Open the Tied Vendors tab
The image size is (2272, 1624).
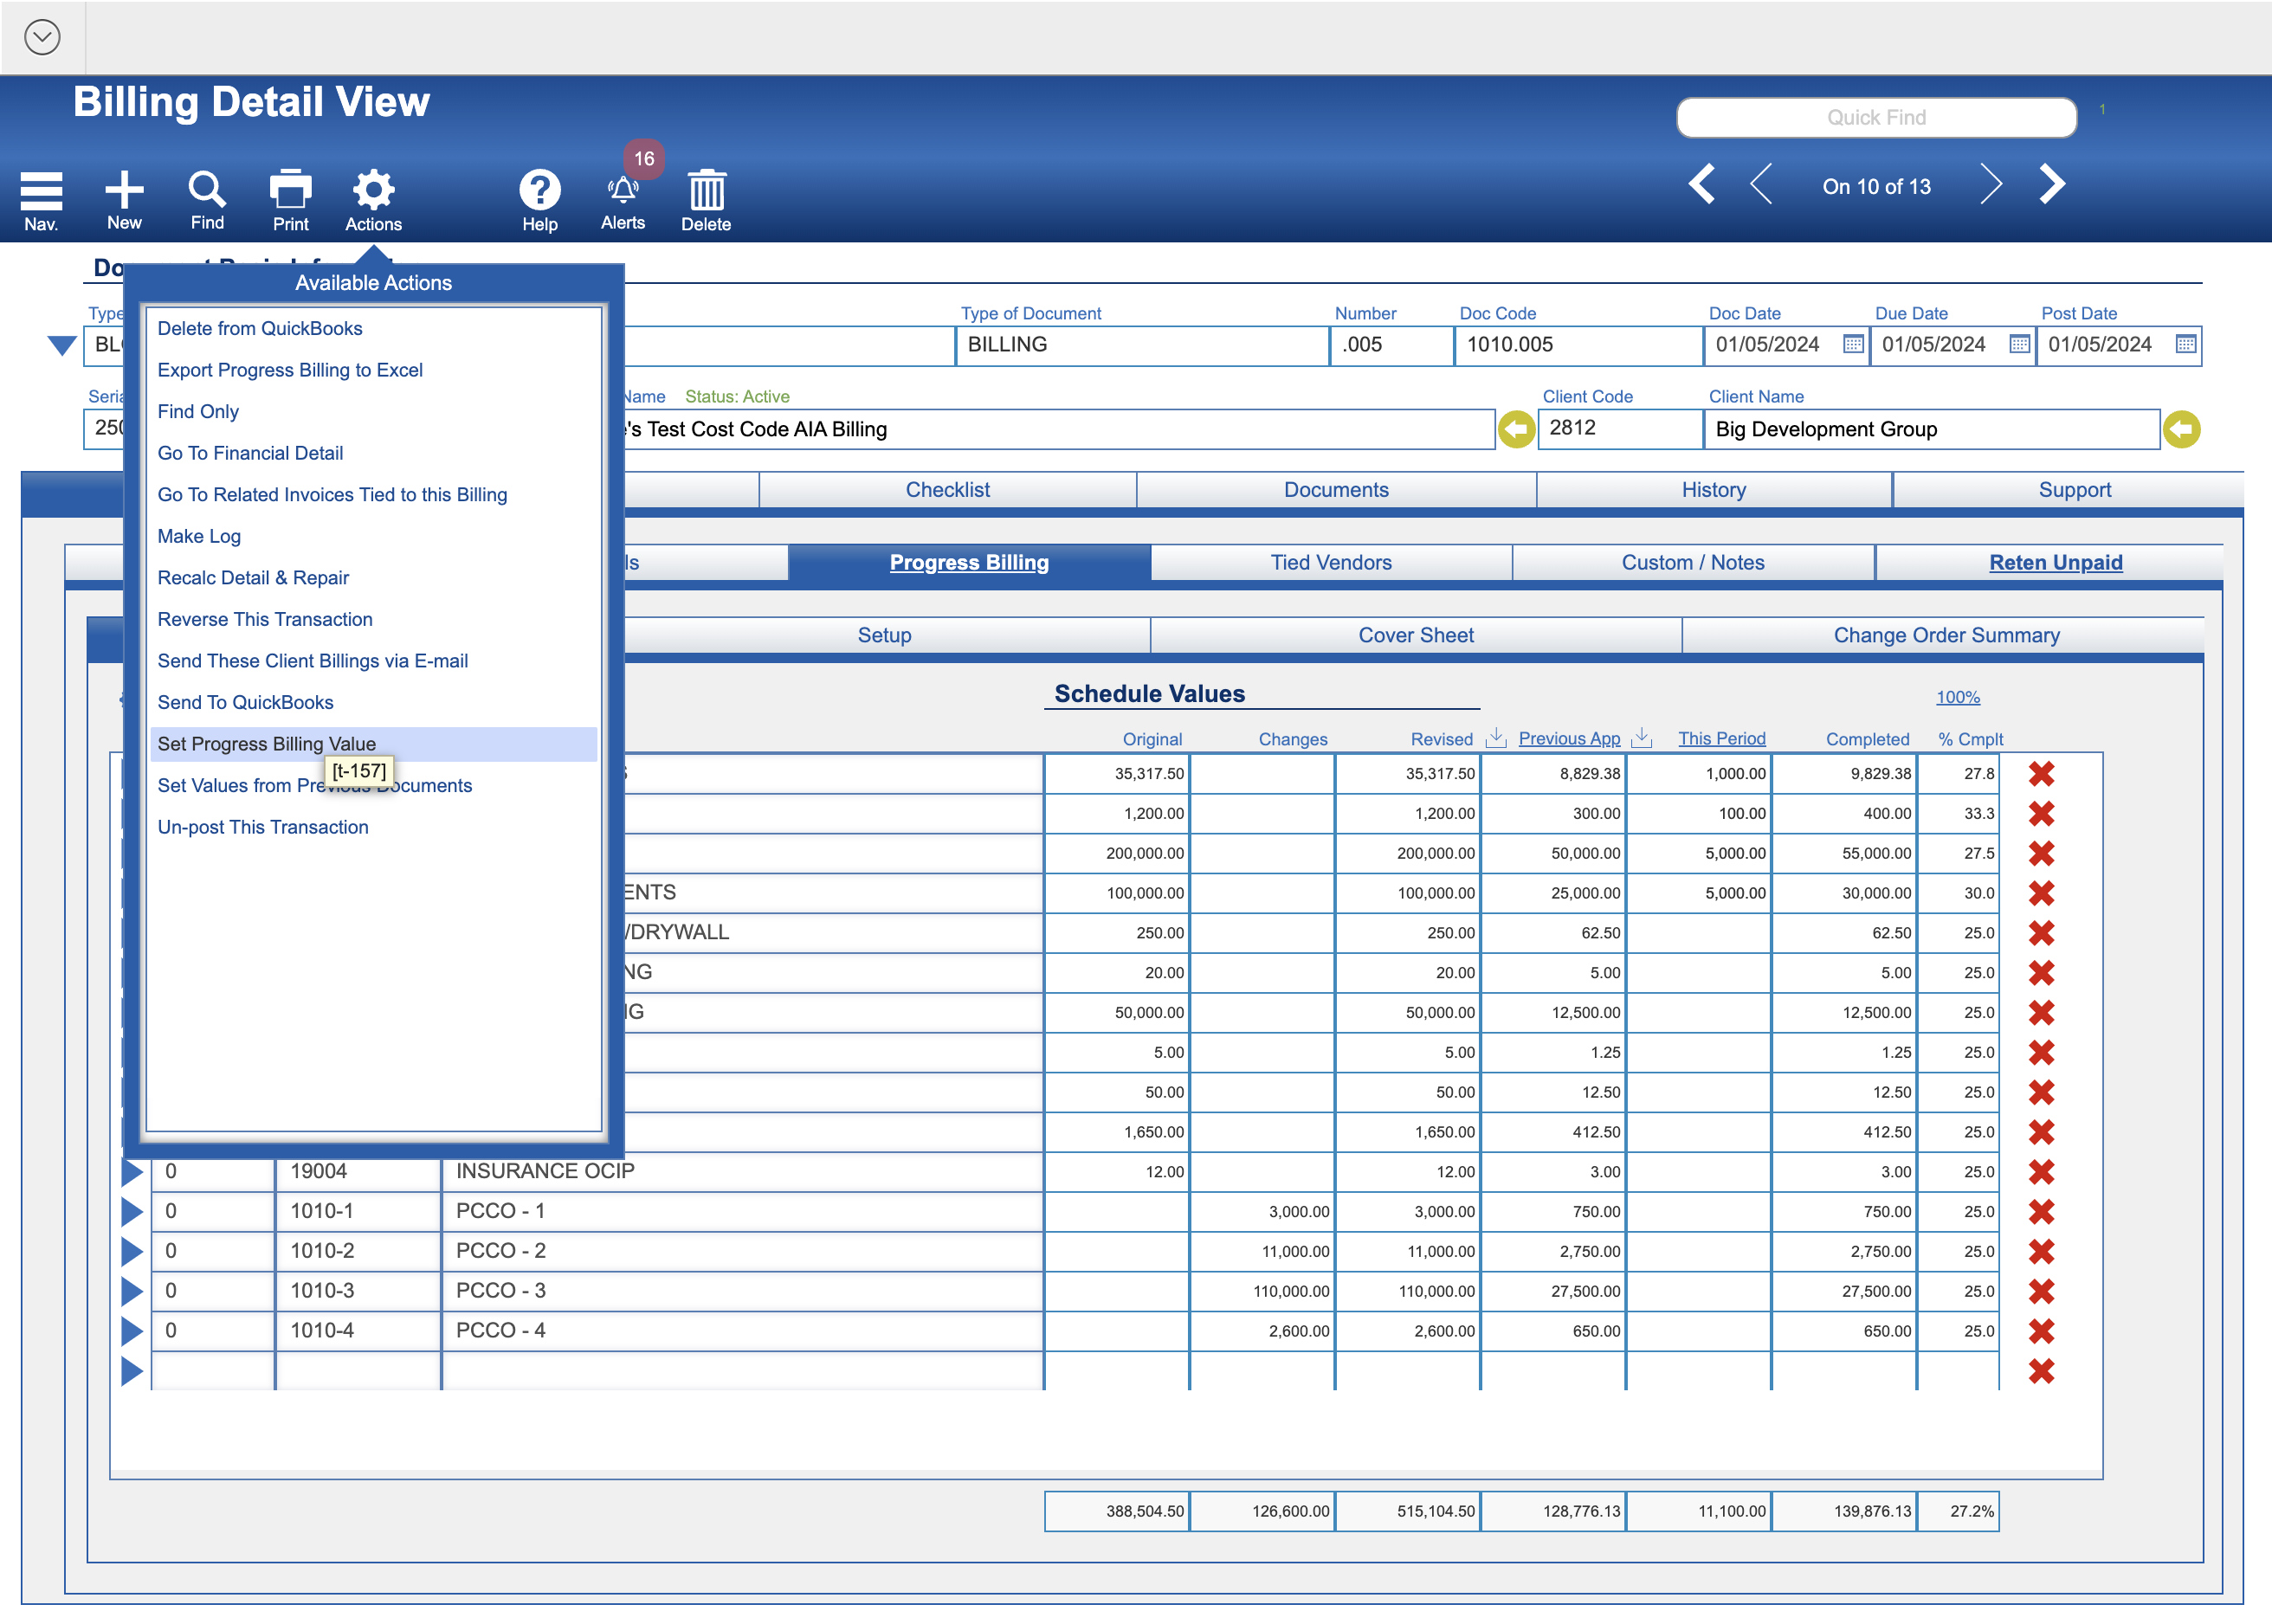[1331, 563]
